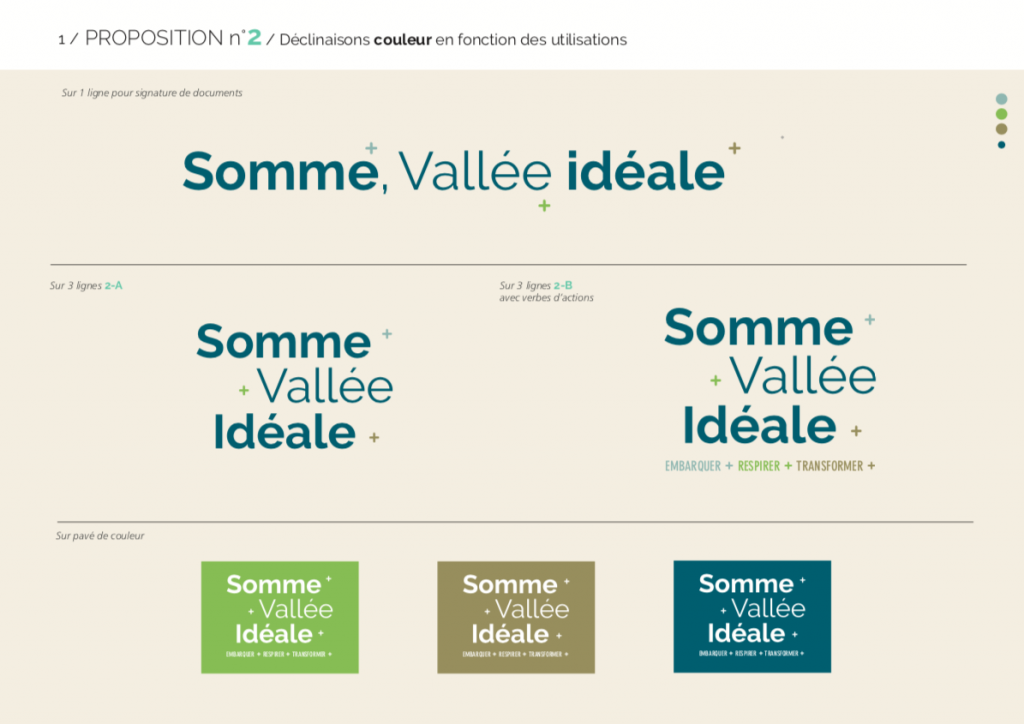Image resolution: width=1024 pixels, height=724 pixels.
Task: Click the TRANSFORMER action verb
Action: click(829, 466)
